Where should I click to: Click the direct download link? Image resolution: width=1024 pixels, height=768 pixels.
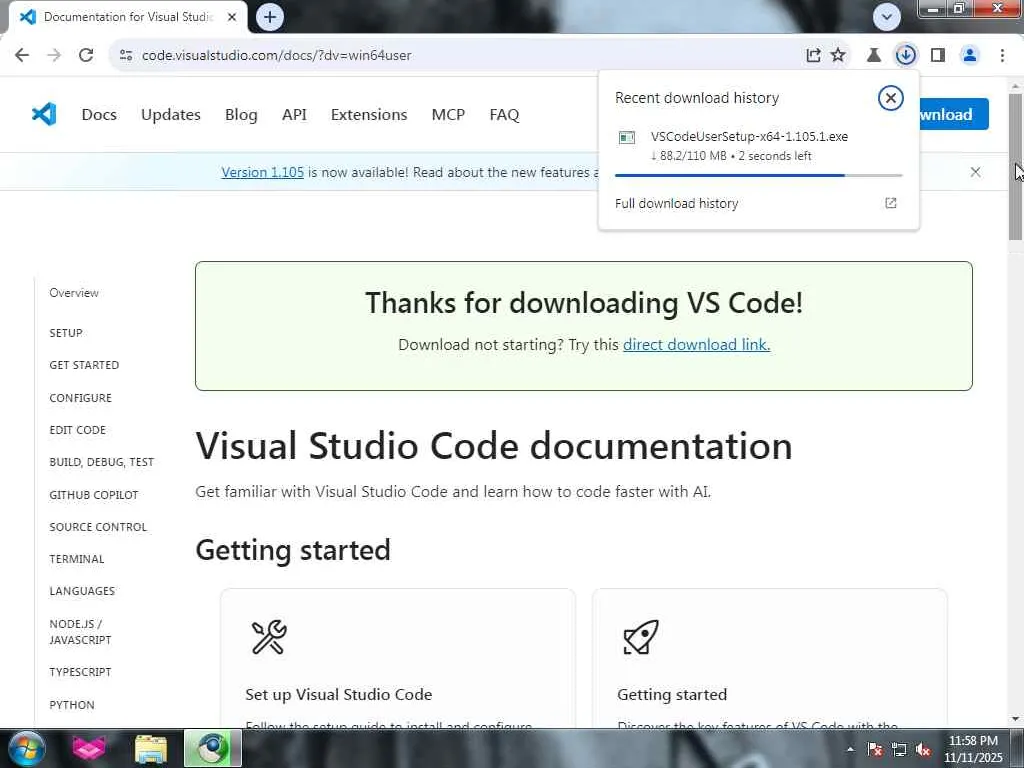[x=697, y=344]
